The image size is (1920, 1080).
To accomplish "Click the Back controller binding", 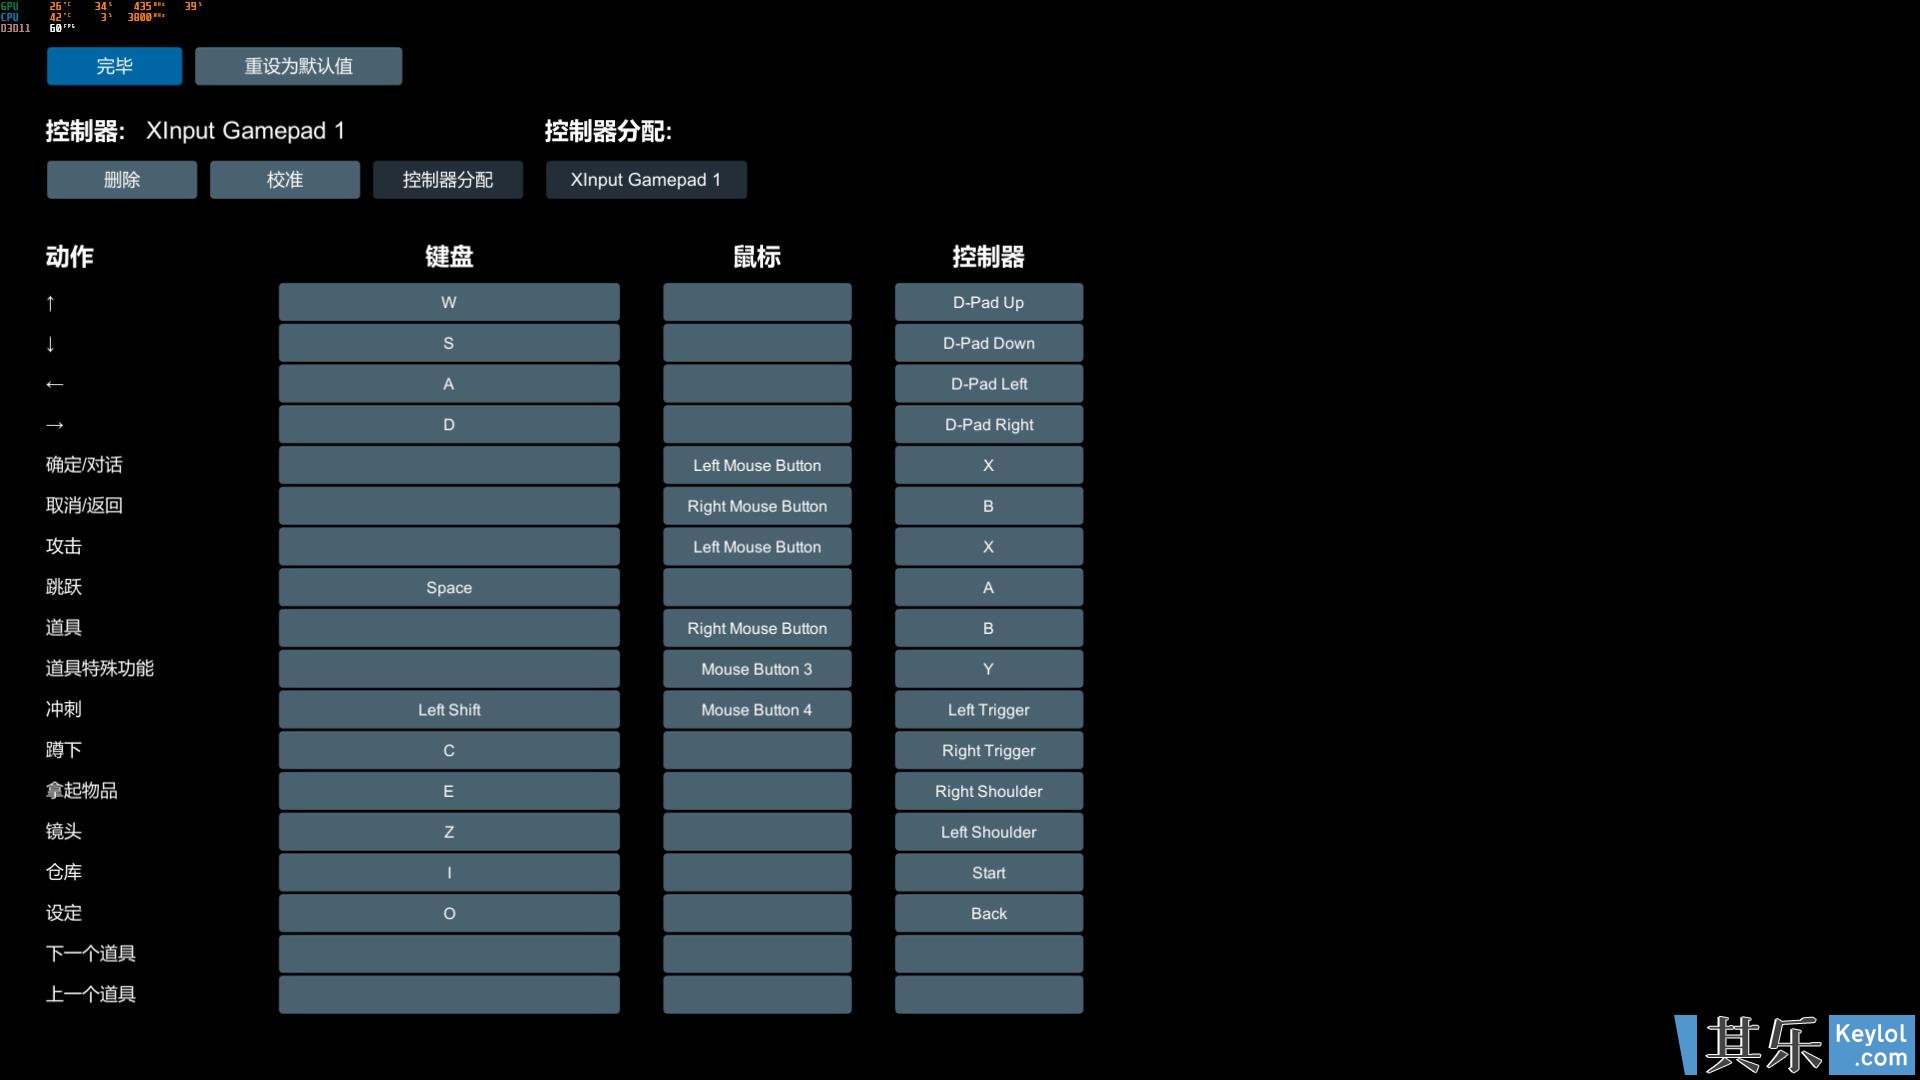I will pos(988,913).
